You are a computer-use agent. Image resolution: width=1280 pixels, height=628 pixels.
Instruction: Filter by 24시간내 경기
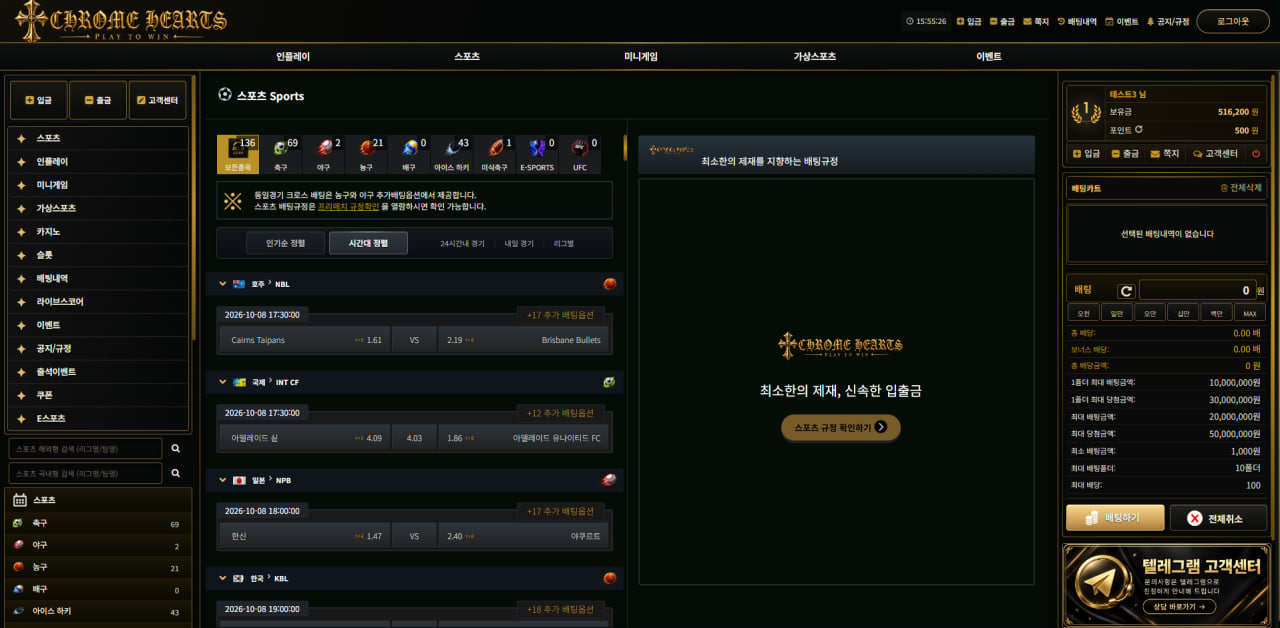[x=462, y=243]
